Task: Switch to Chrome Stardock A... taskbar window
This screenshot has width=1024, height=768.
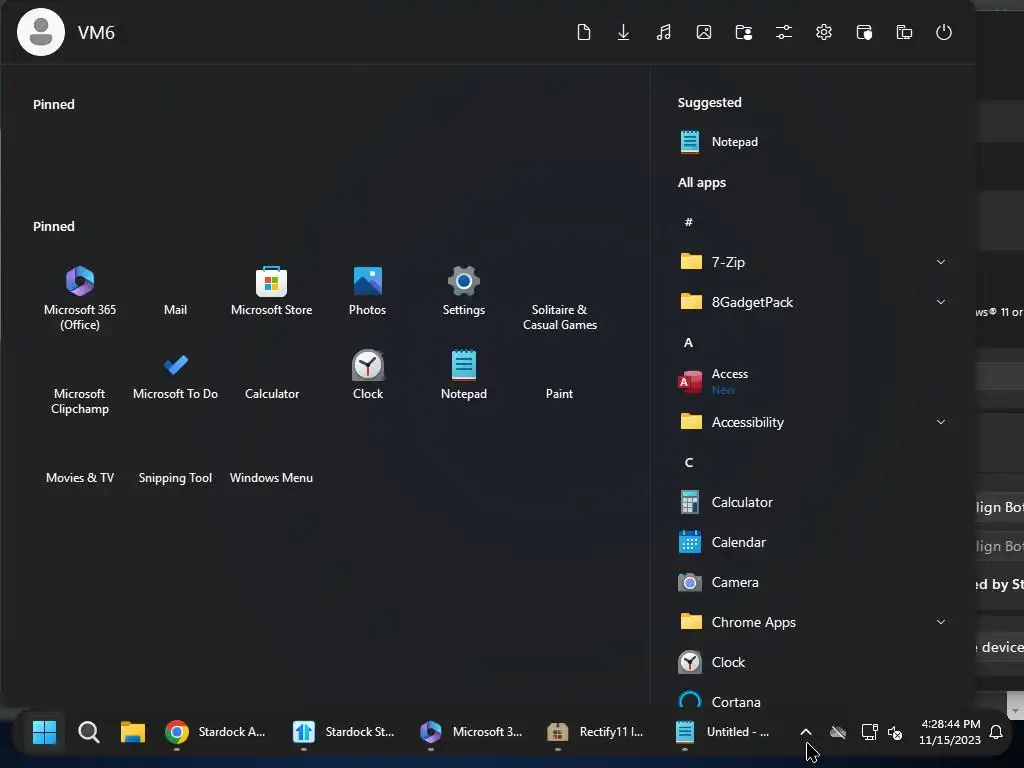Action: (216, 732)
